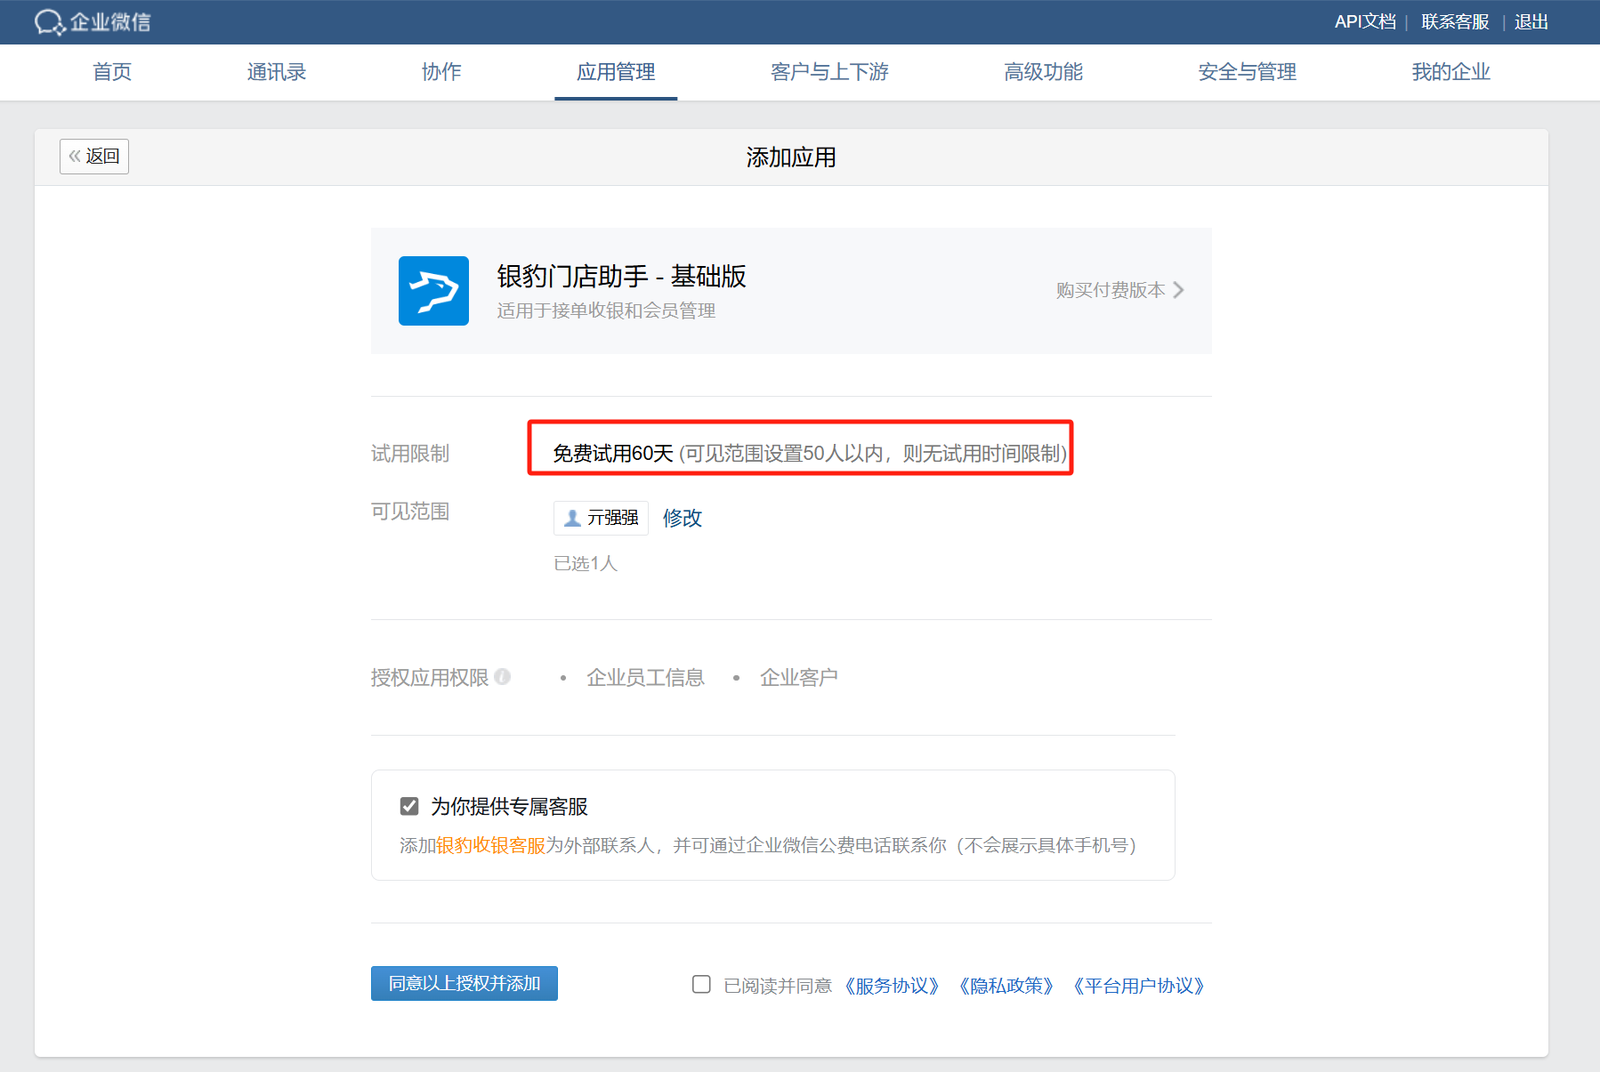The height and width of the screenshot is (1072, 1600).
Task: Open 我的企业 tab
Action: [x=1451, y=72]
